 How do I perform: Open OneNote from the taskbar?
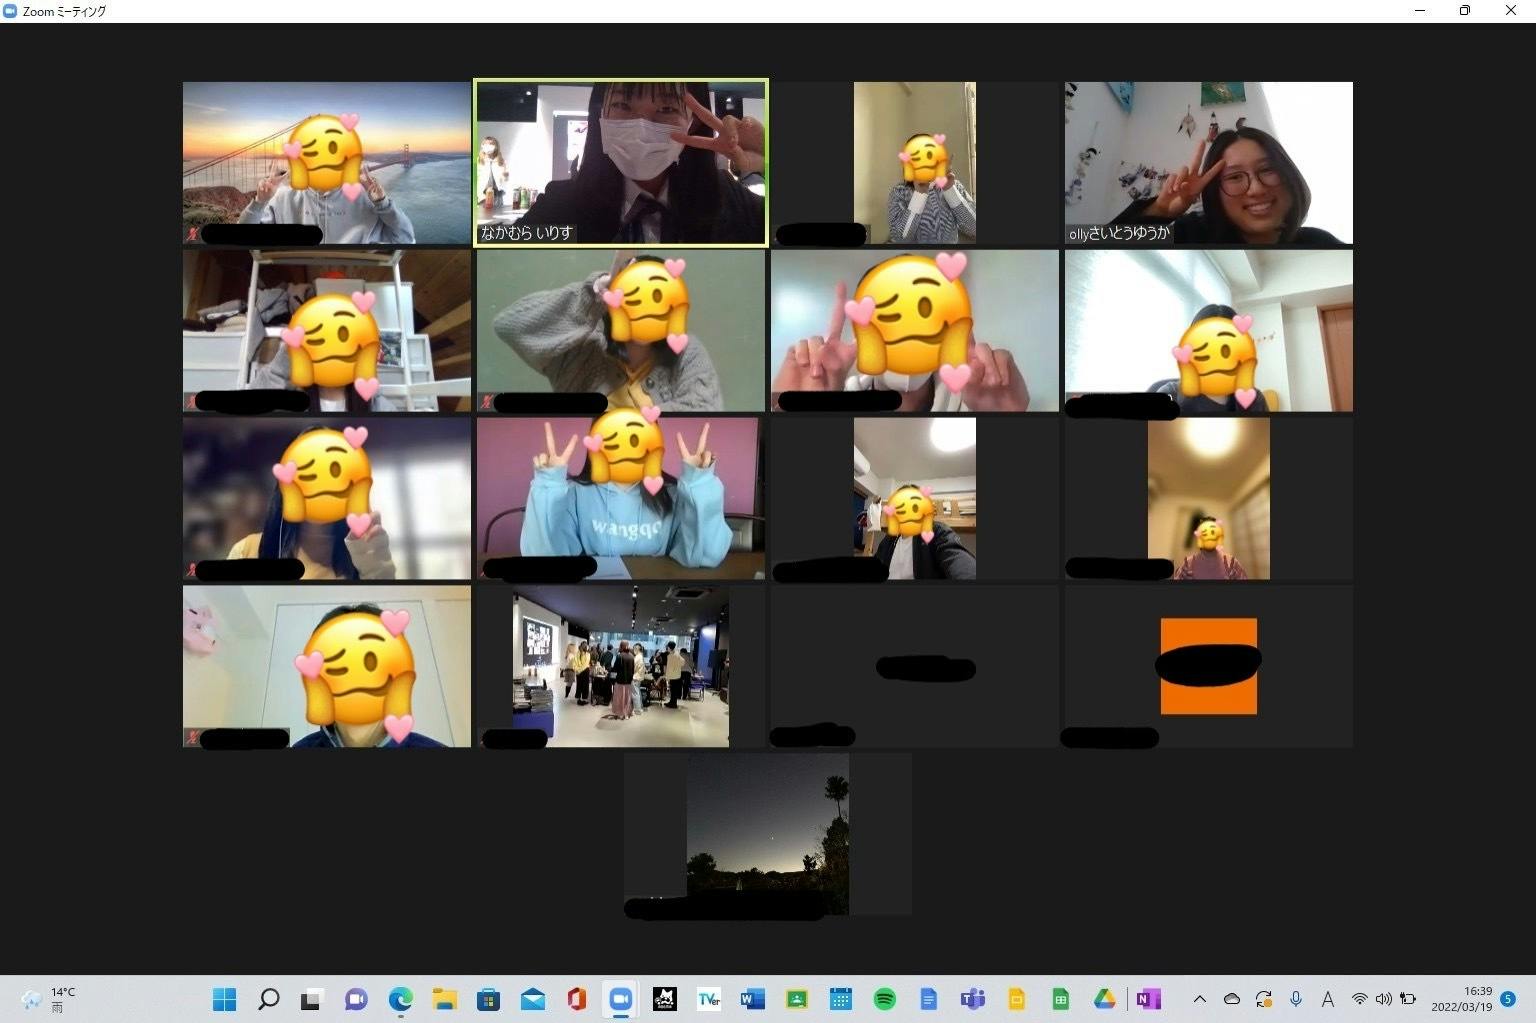click(x=1148, y=999)
